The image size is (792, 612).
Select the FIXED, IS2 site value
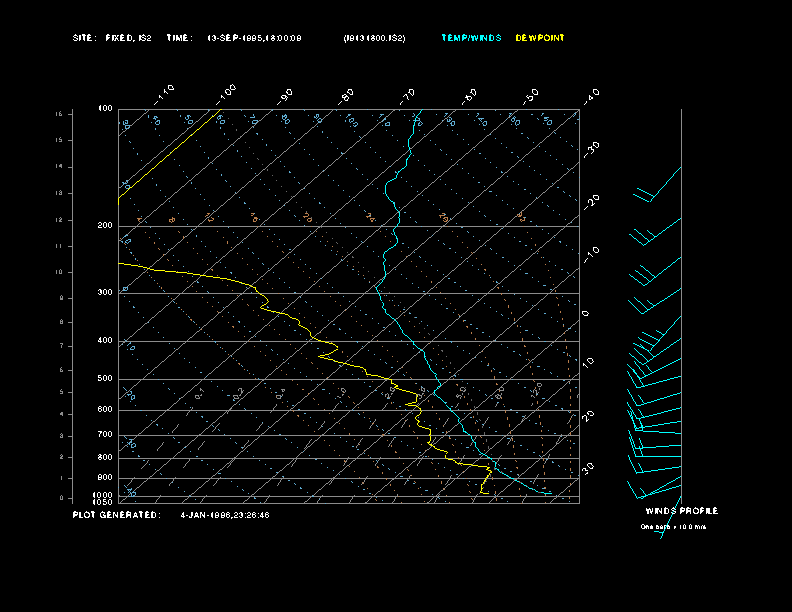click(128, 38)
